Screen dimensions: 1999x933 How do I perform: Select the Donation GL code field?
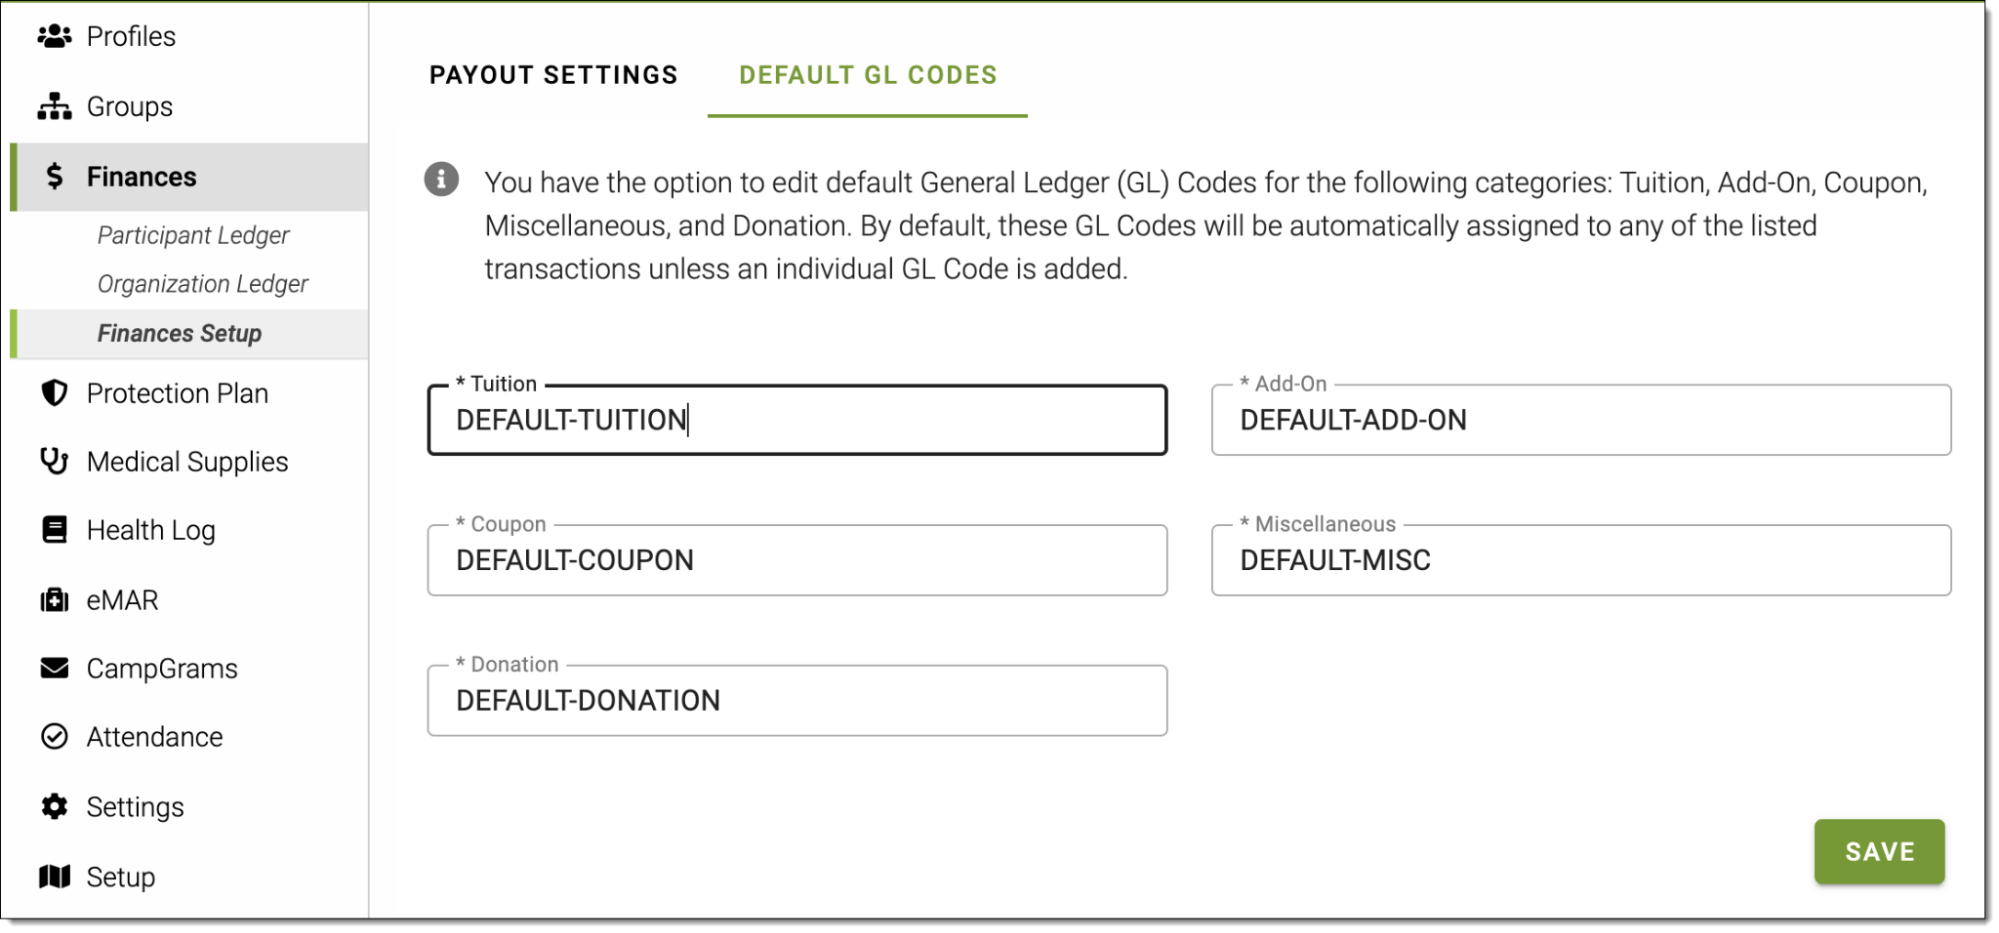pos(796,701)
